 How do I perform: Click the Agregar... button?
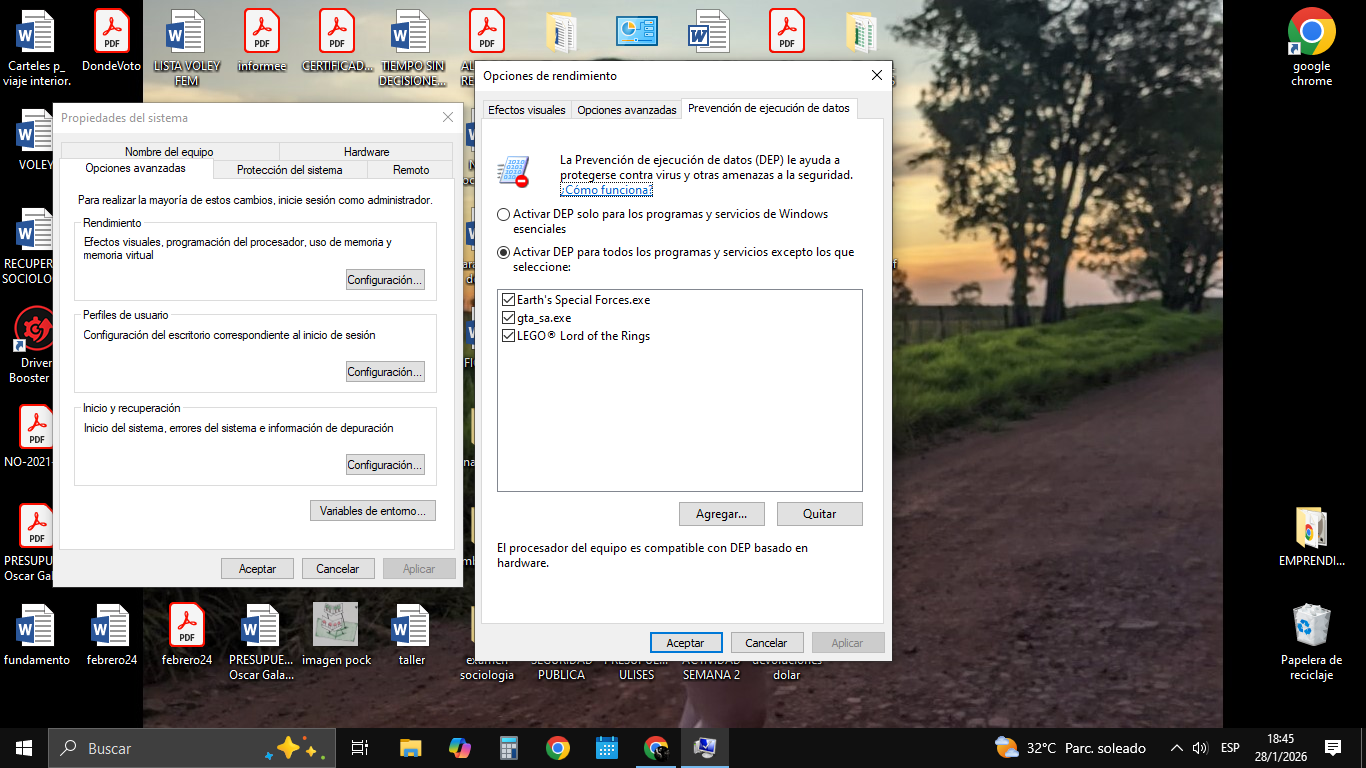coord(721,514)
